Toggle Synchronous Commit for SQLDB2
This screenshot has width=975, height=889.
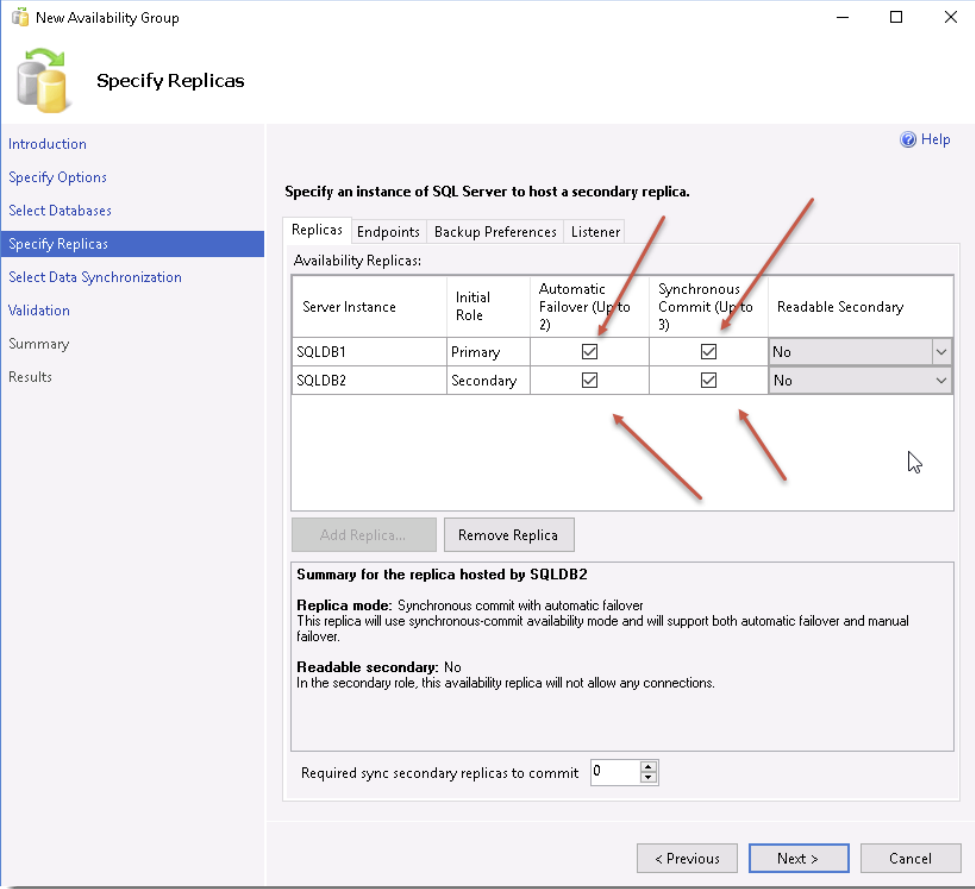(x=708, y=380)
